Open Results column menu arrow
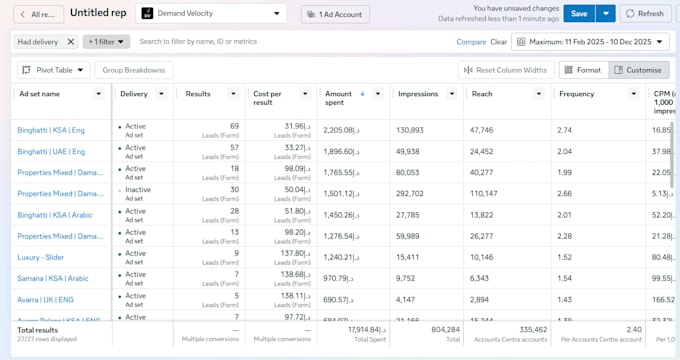Viewport: 680px width, 360px height. point(233,94)
